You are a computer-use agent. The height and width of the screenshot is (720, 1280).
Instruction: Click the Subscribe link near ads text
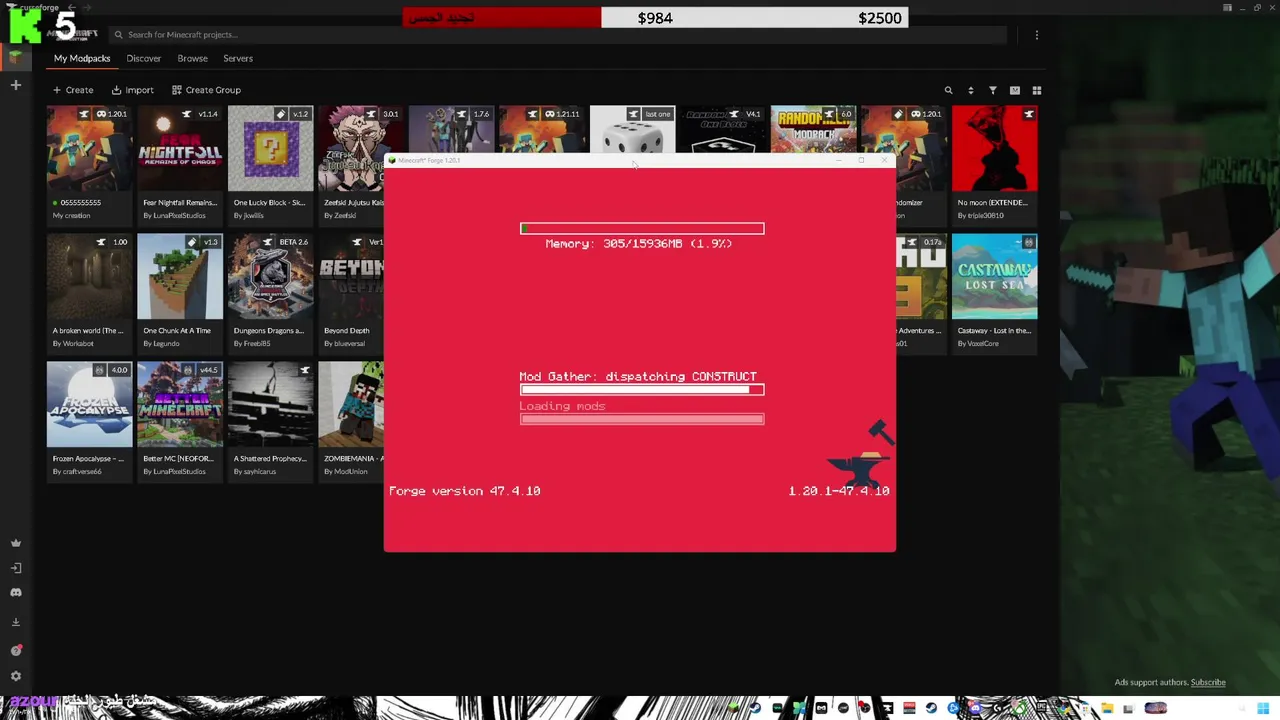1208,682
